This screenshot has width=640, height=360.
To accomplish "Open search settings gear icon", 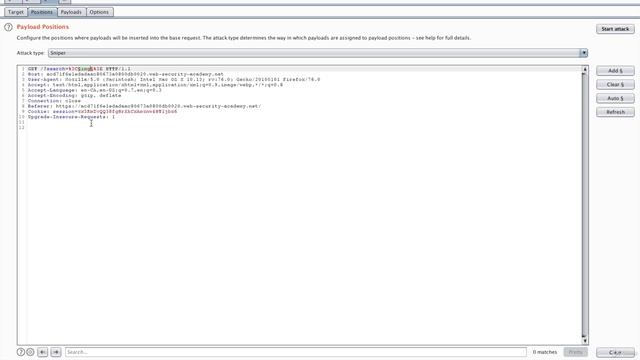I will 30,352.
